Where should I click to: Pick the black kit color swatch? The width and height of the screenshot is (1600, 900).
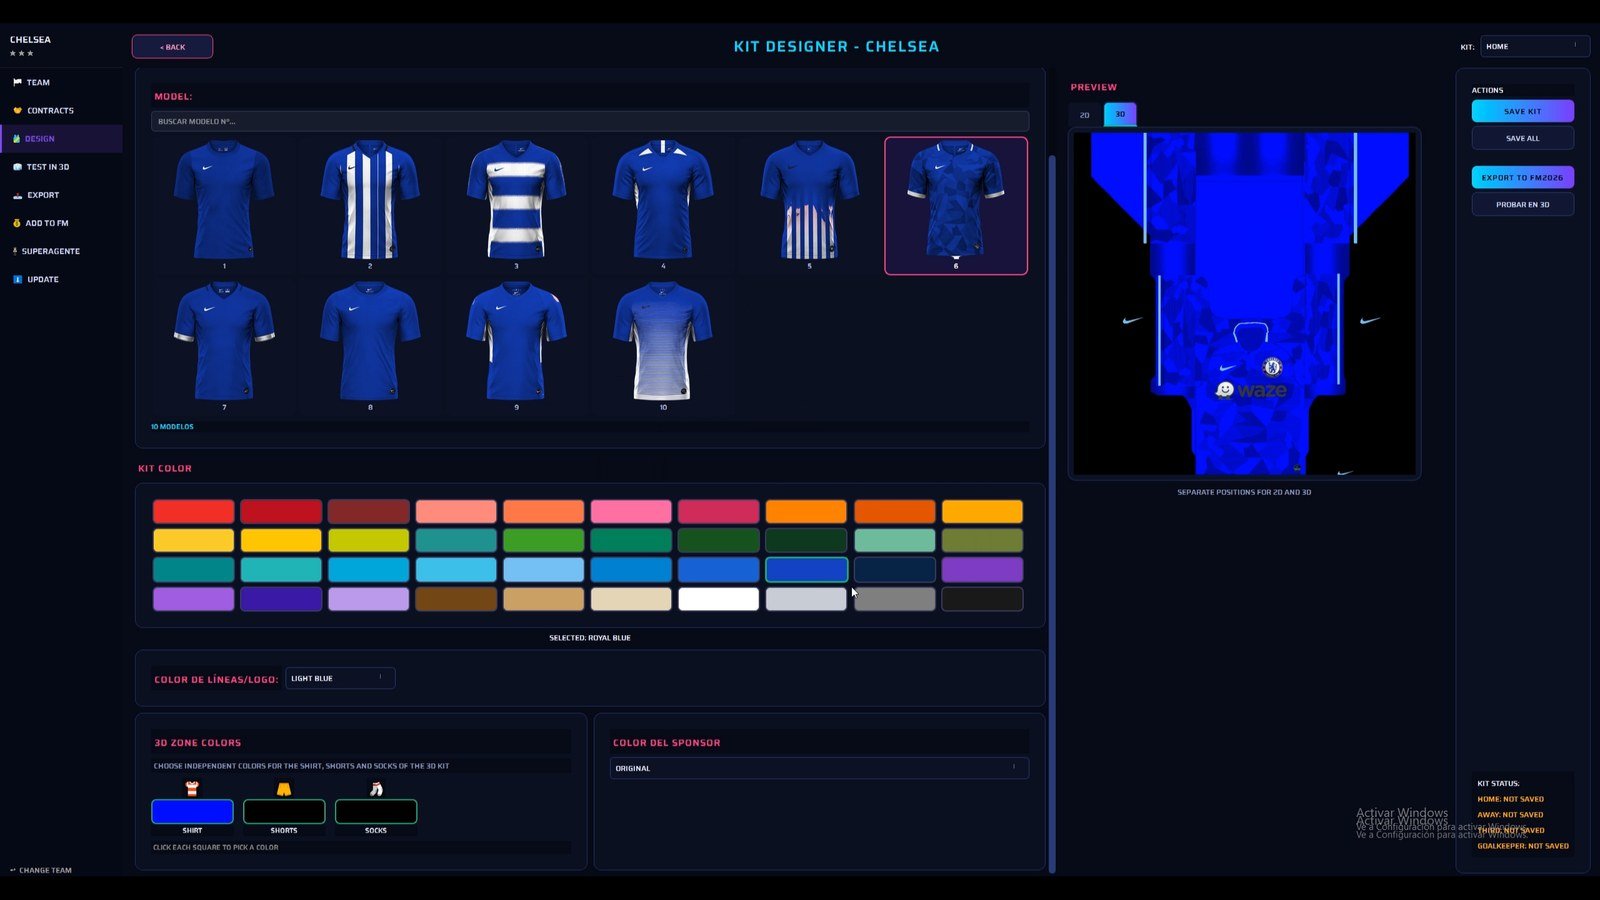coord(982,599)
